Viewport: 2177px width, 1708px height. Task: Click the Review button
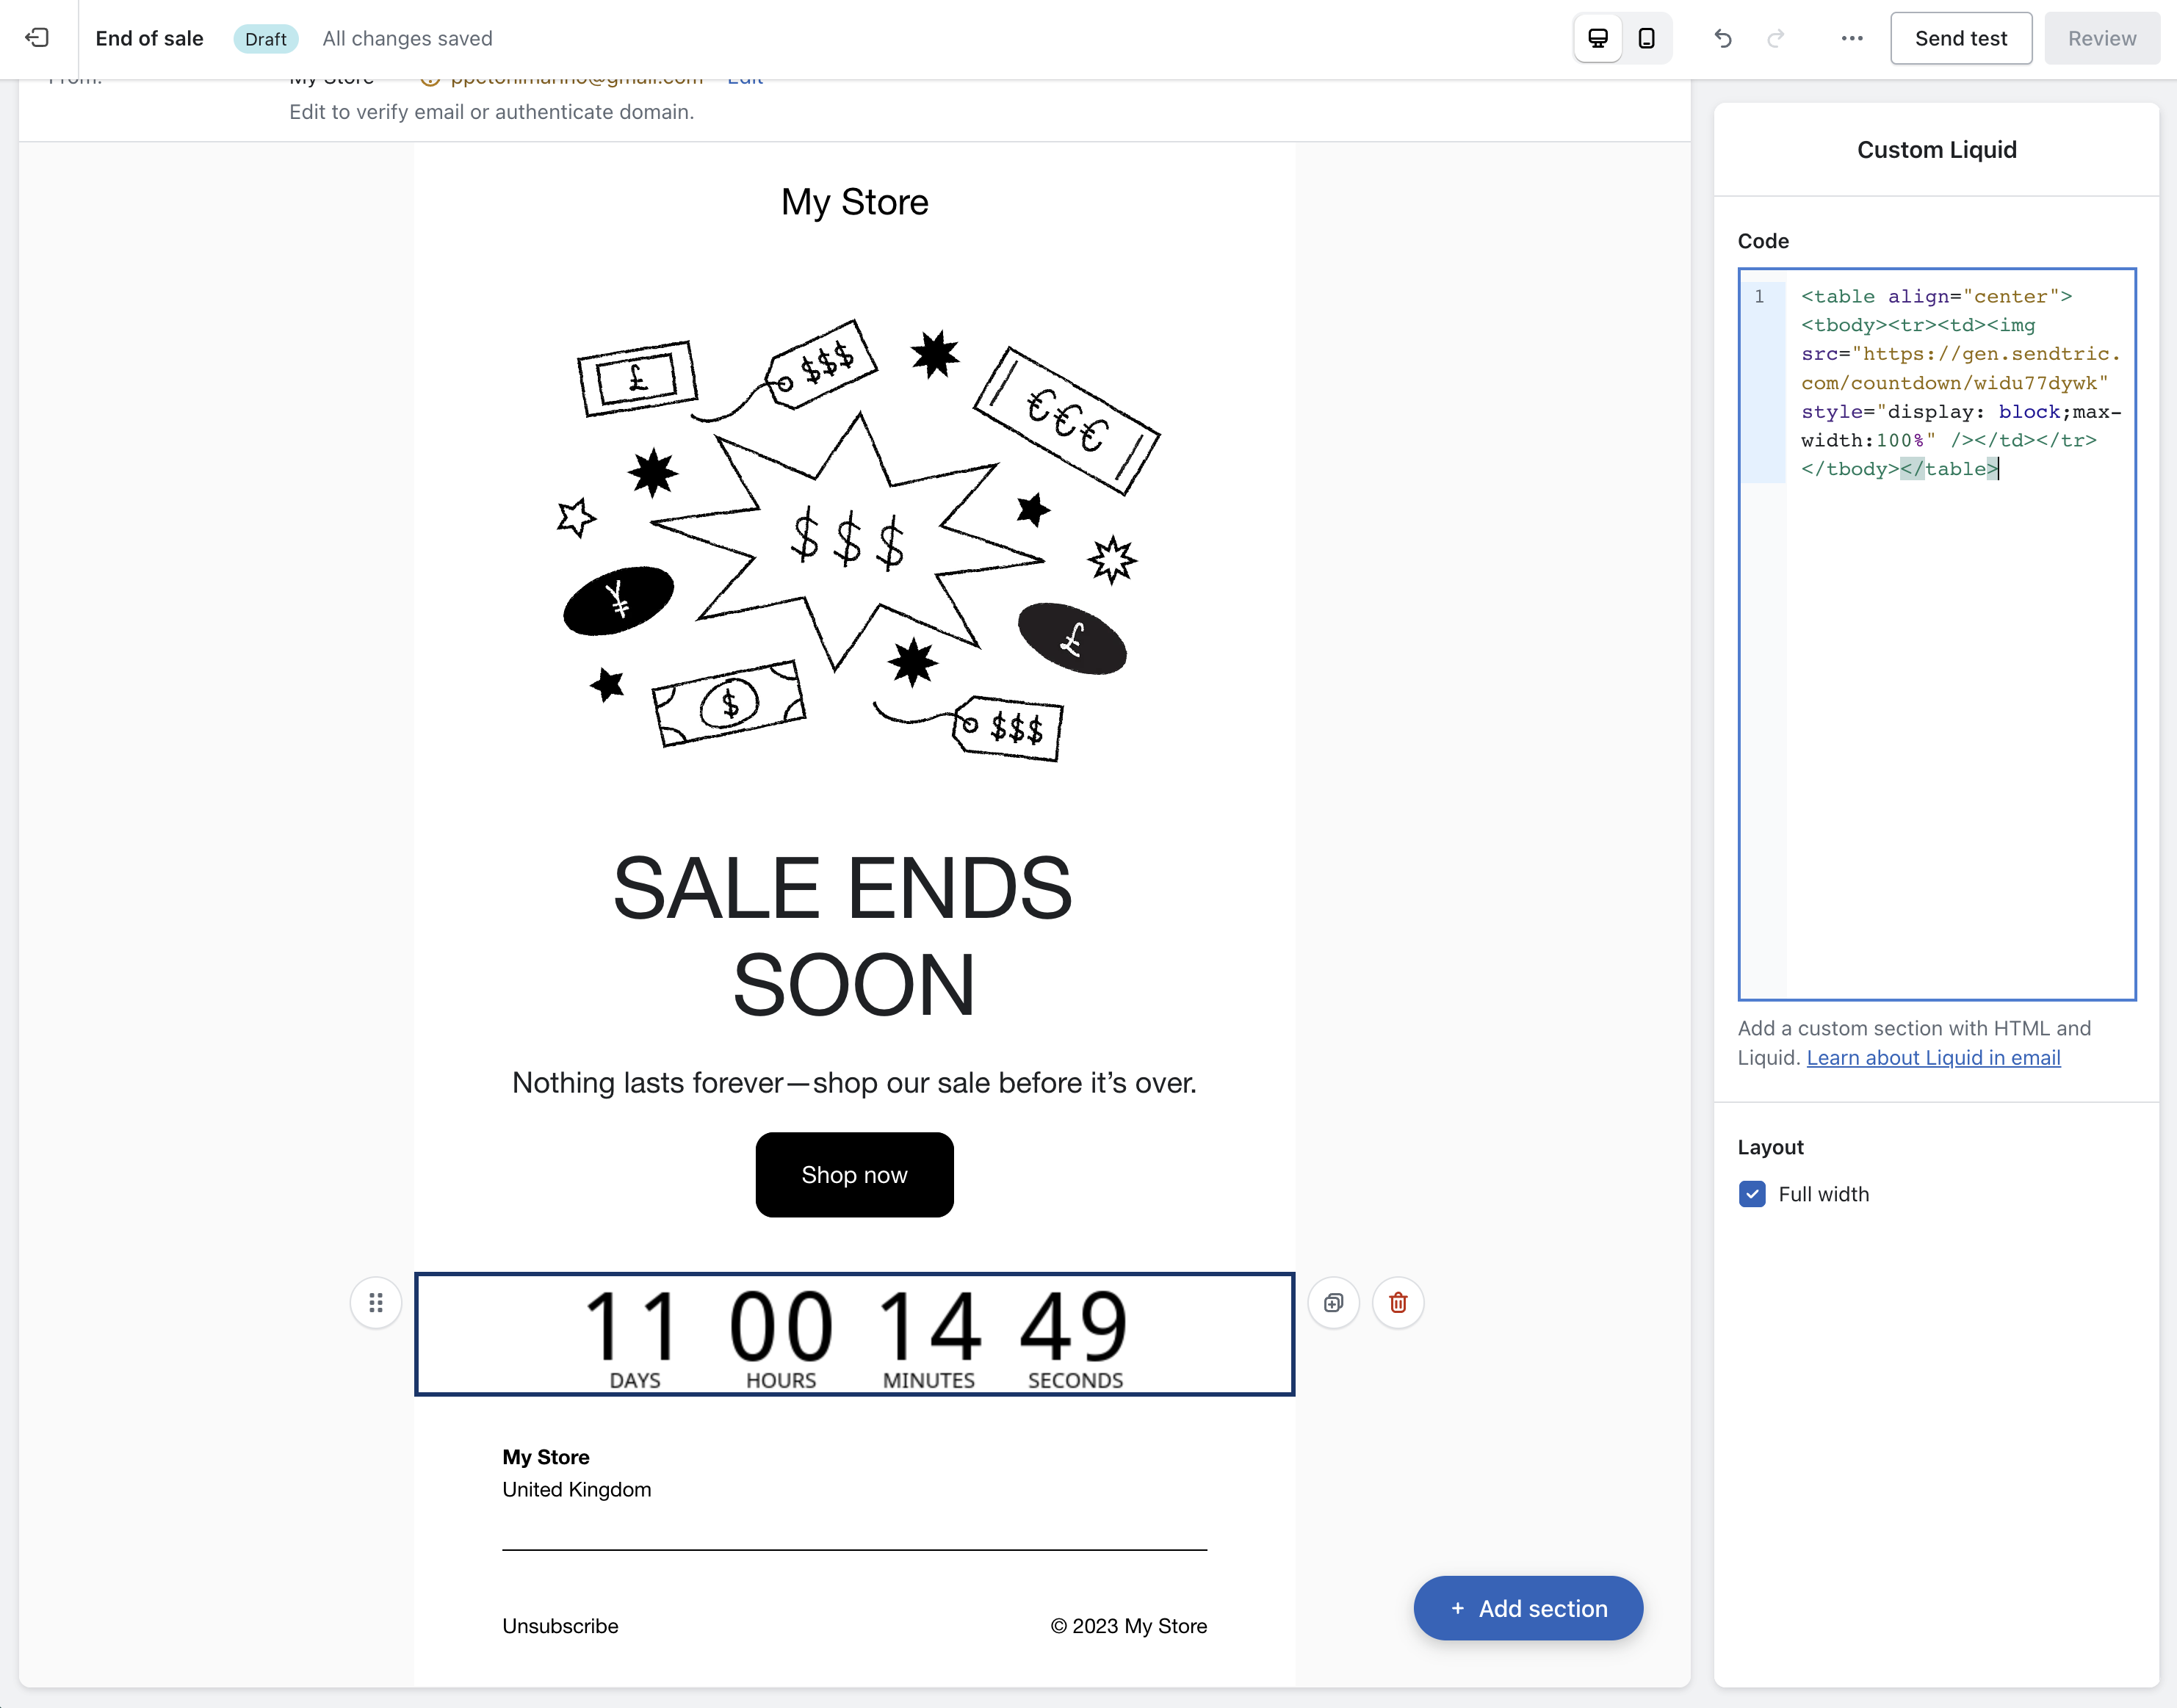point(2101,38)
